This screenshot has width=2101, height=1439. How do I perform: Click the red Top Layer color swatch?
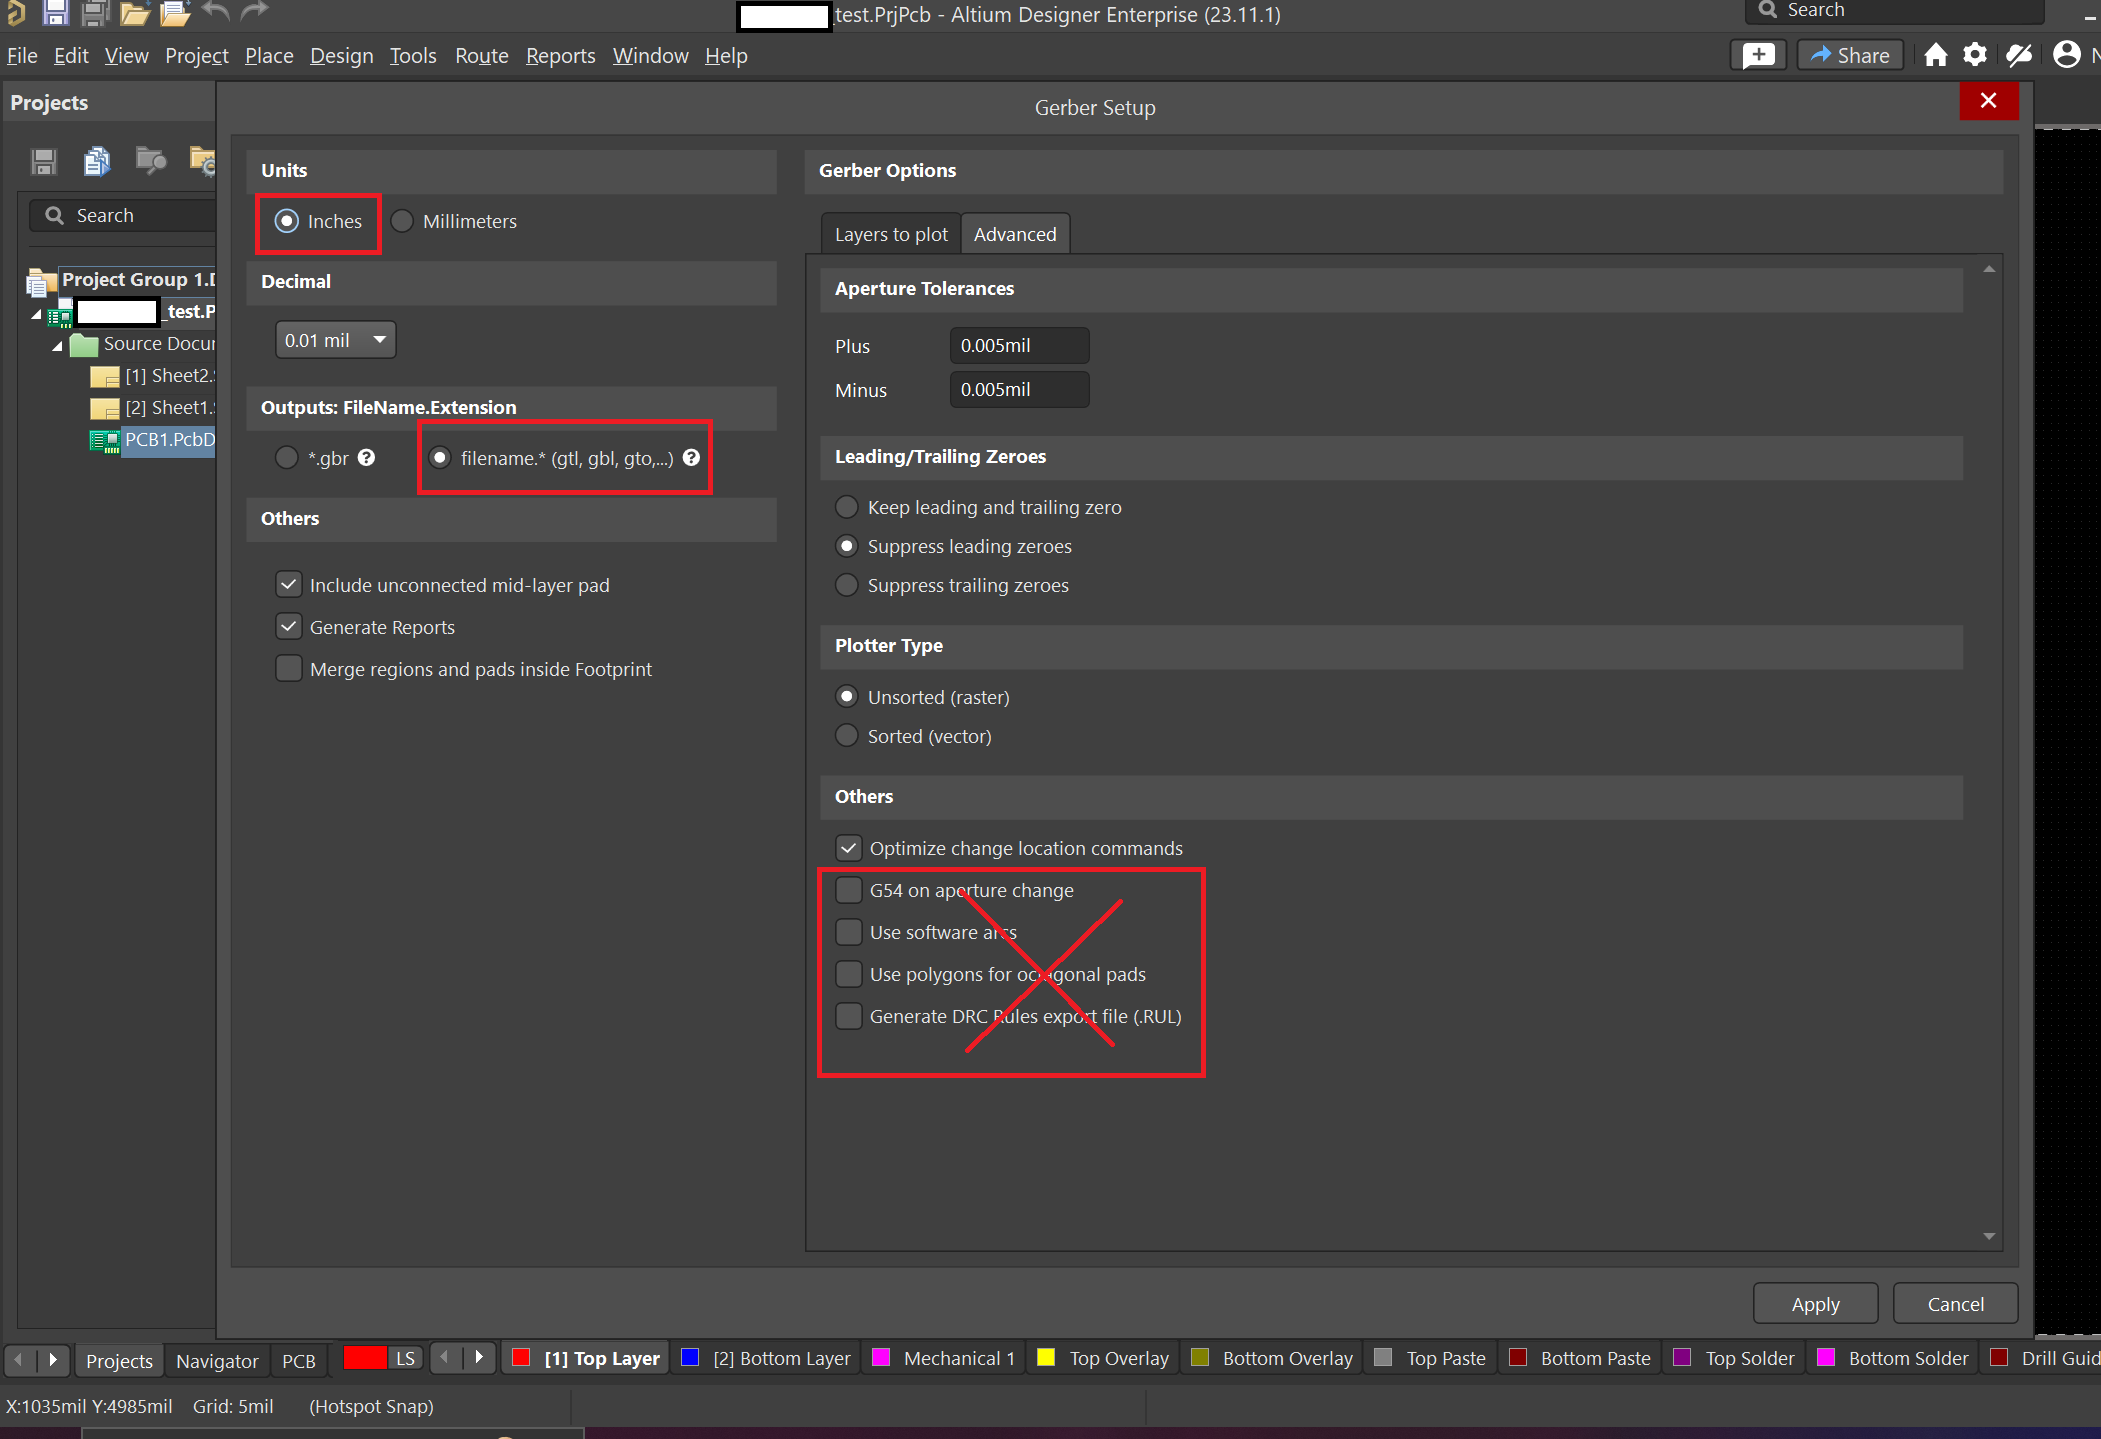(x=521, y=1358)
